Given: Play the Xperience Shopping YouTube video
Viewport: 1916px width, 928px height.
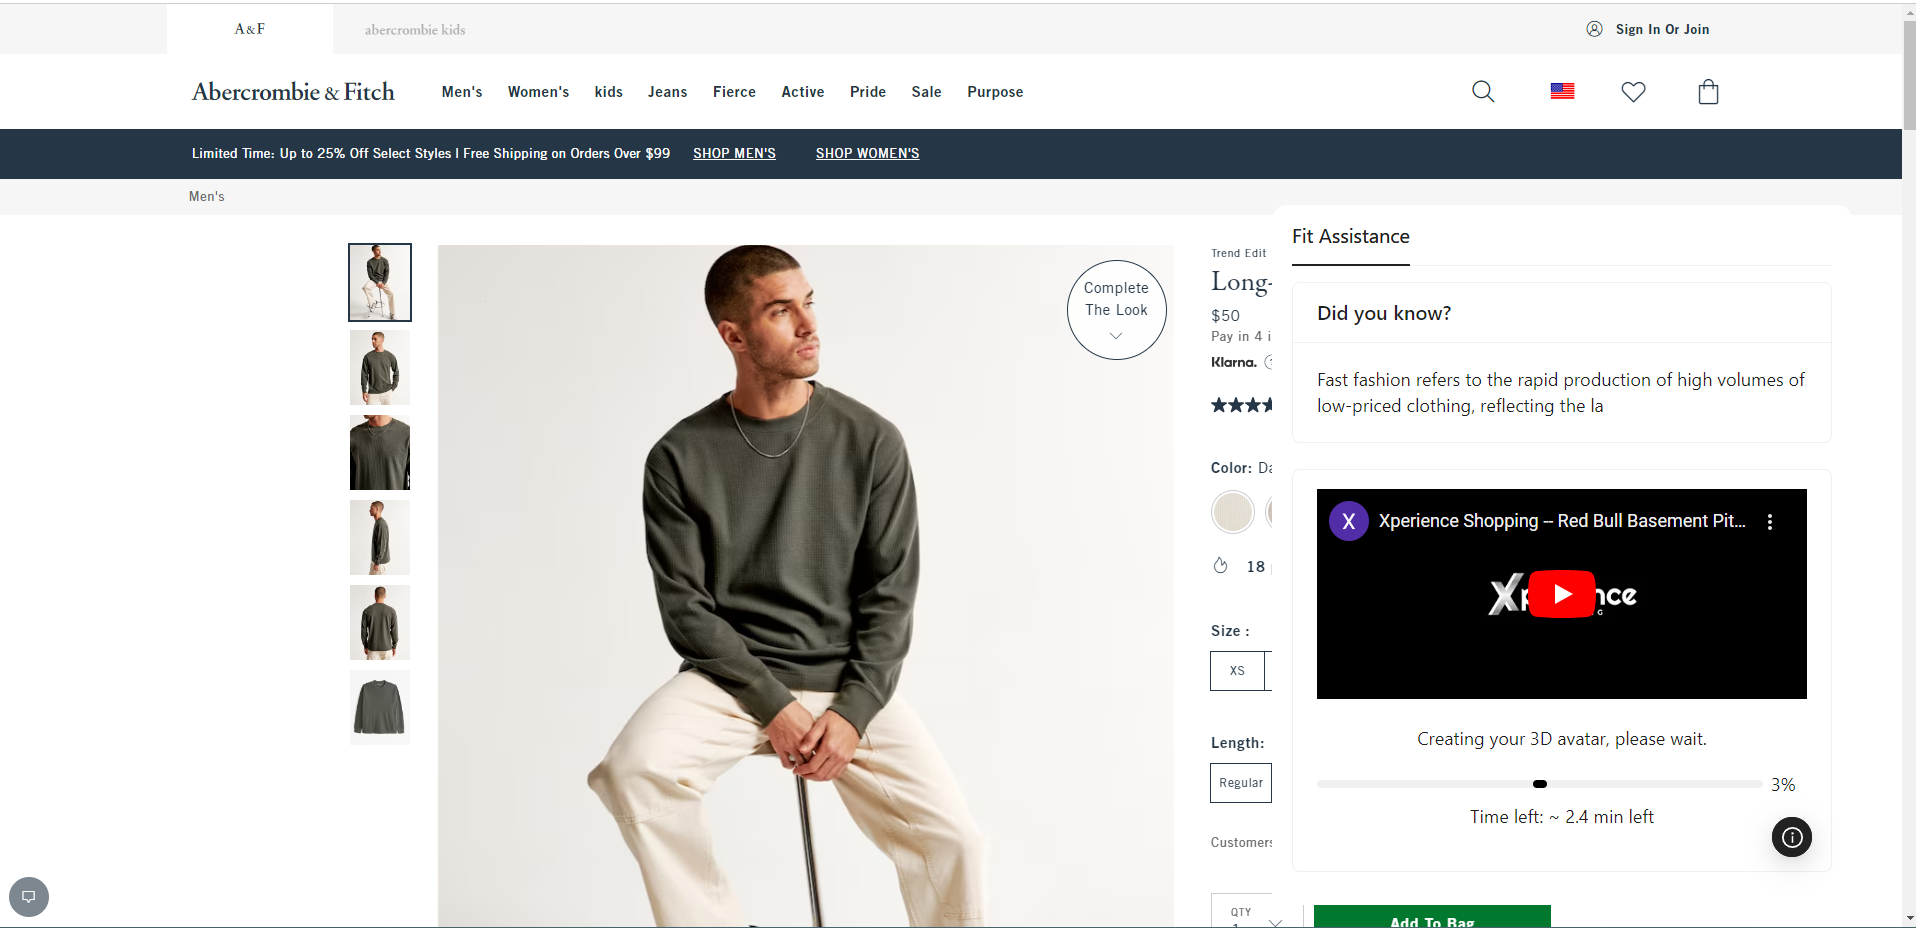Looking at the screenshot, I should pos(1562,594).
